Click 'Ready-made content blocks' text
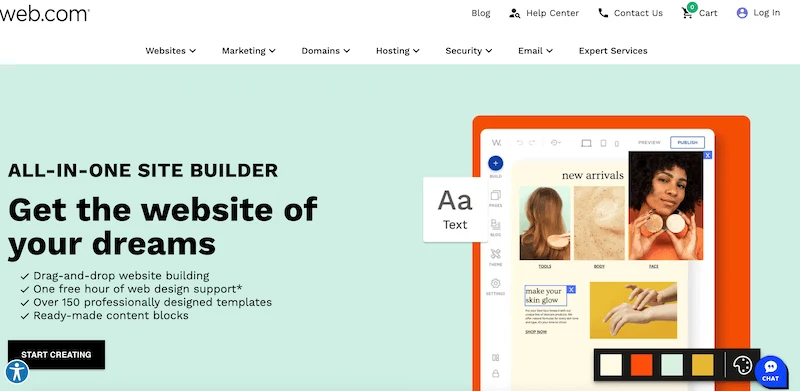 click(111, 315)
